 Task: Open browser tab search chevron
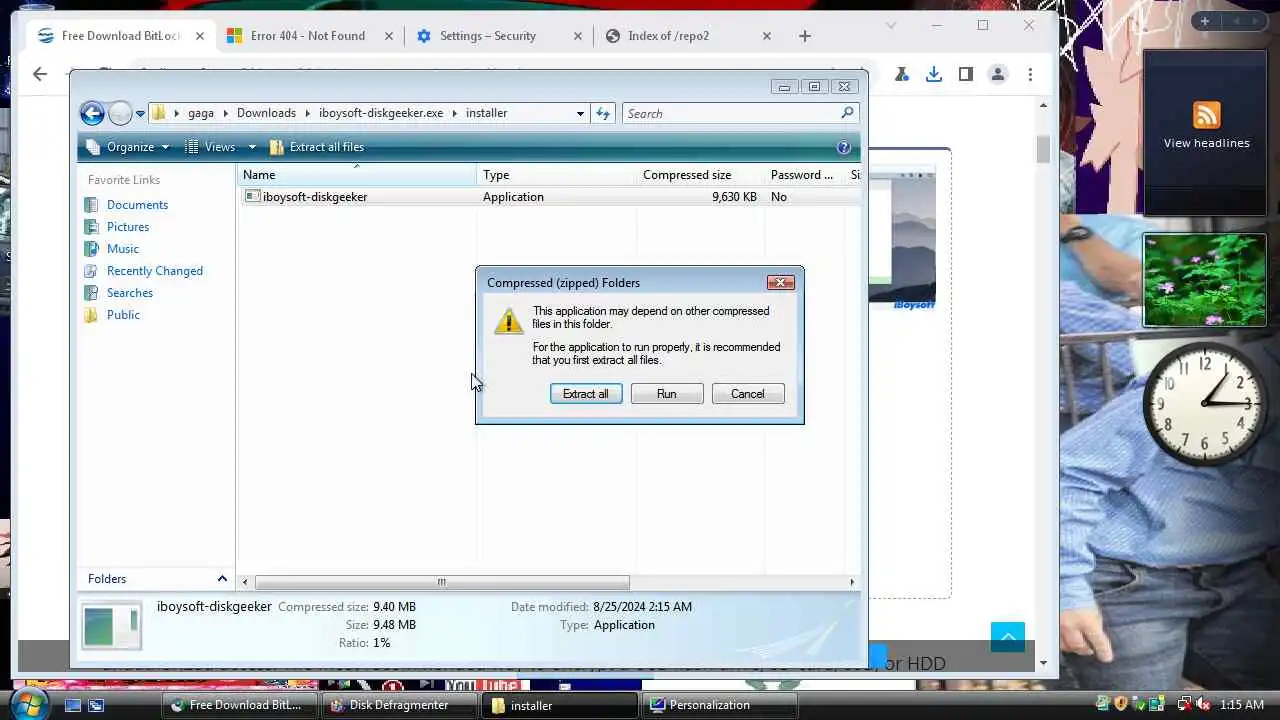tap(891, 25)
